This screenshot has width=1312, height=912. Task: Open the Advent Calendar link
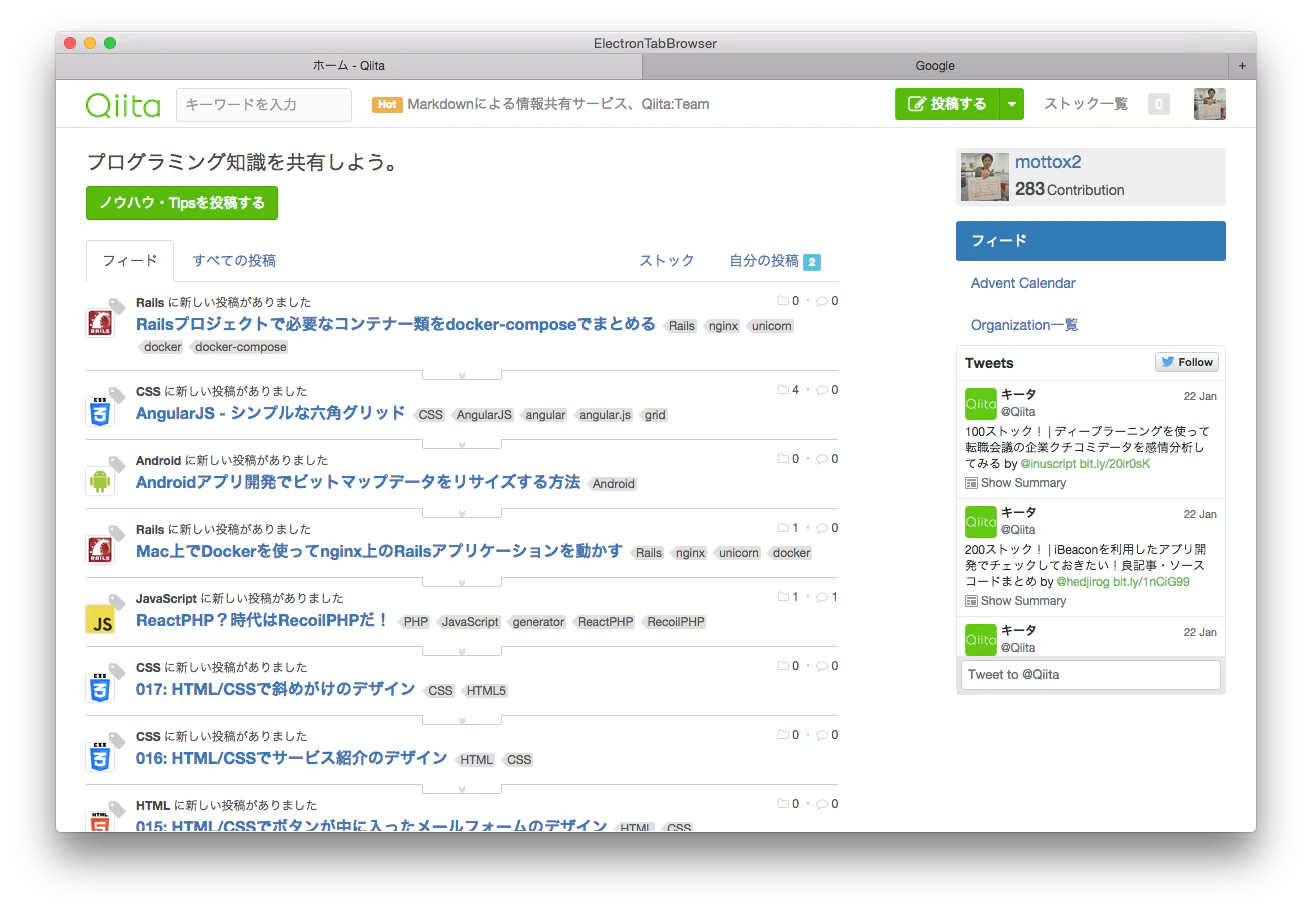(x=1023, y=283)
